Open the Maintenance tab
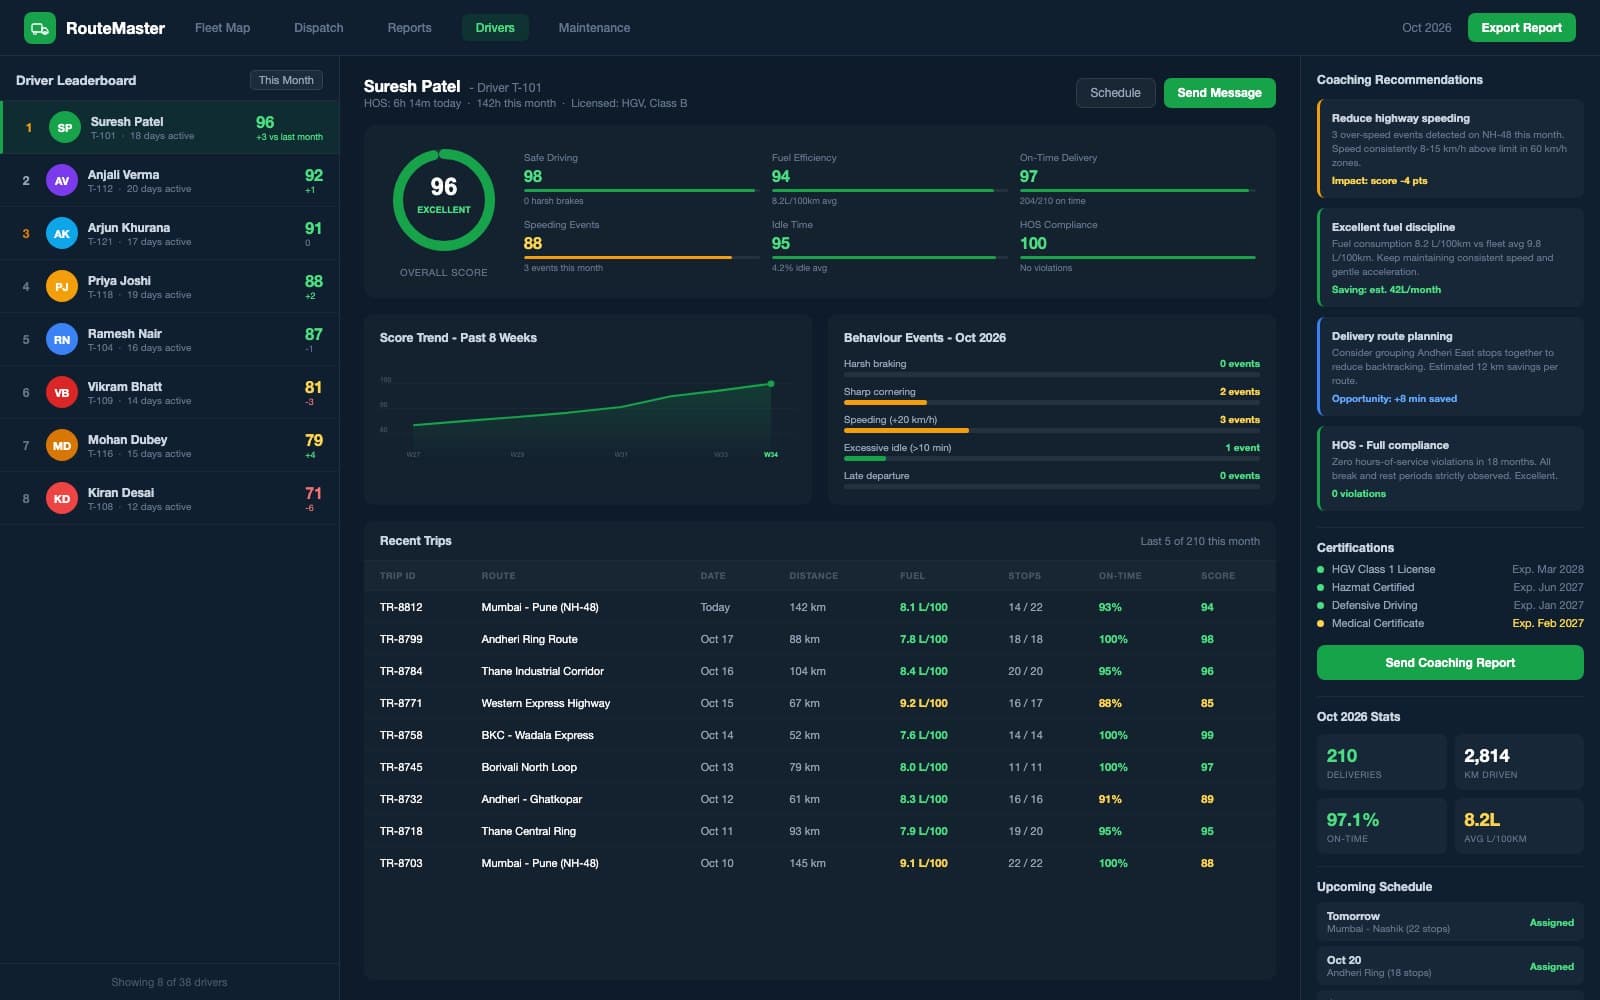The image size is (1600, 1000). point(594,28)
